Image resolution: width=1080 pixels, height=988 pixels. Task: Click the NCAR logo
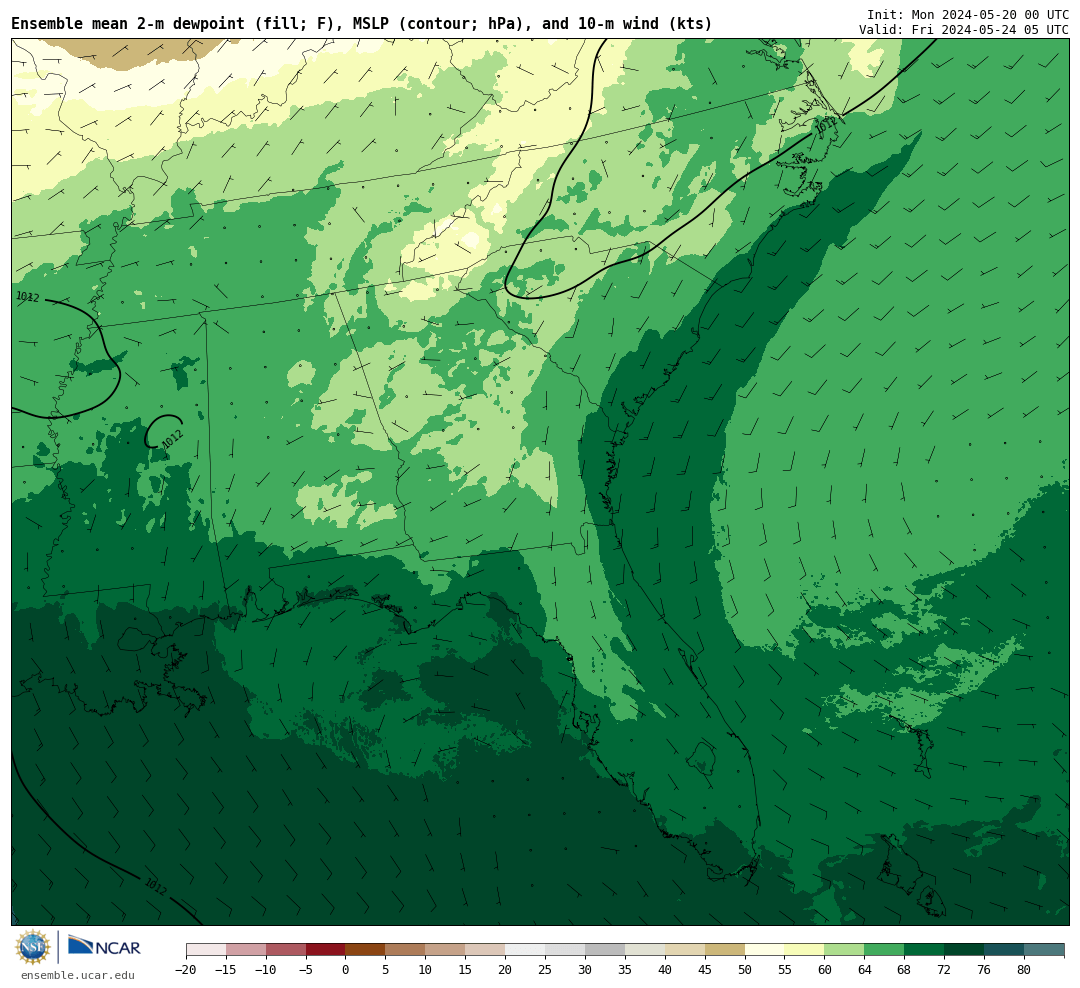coord(104,947)
